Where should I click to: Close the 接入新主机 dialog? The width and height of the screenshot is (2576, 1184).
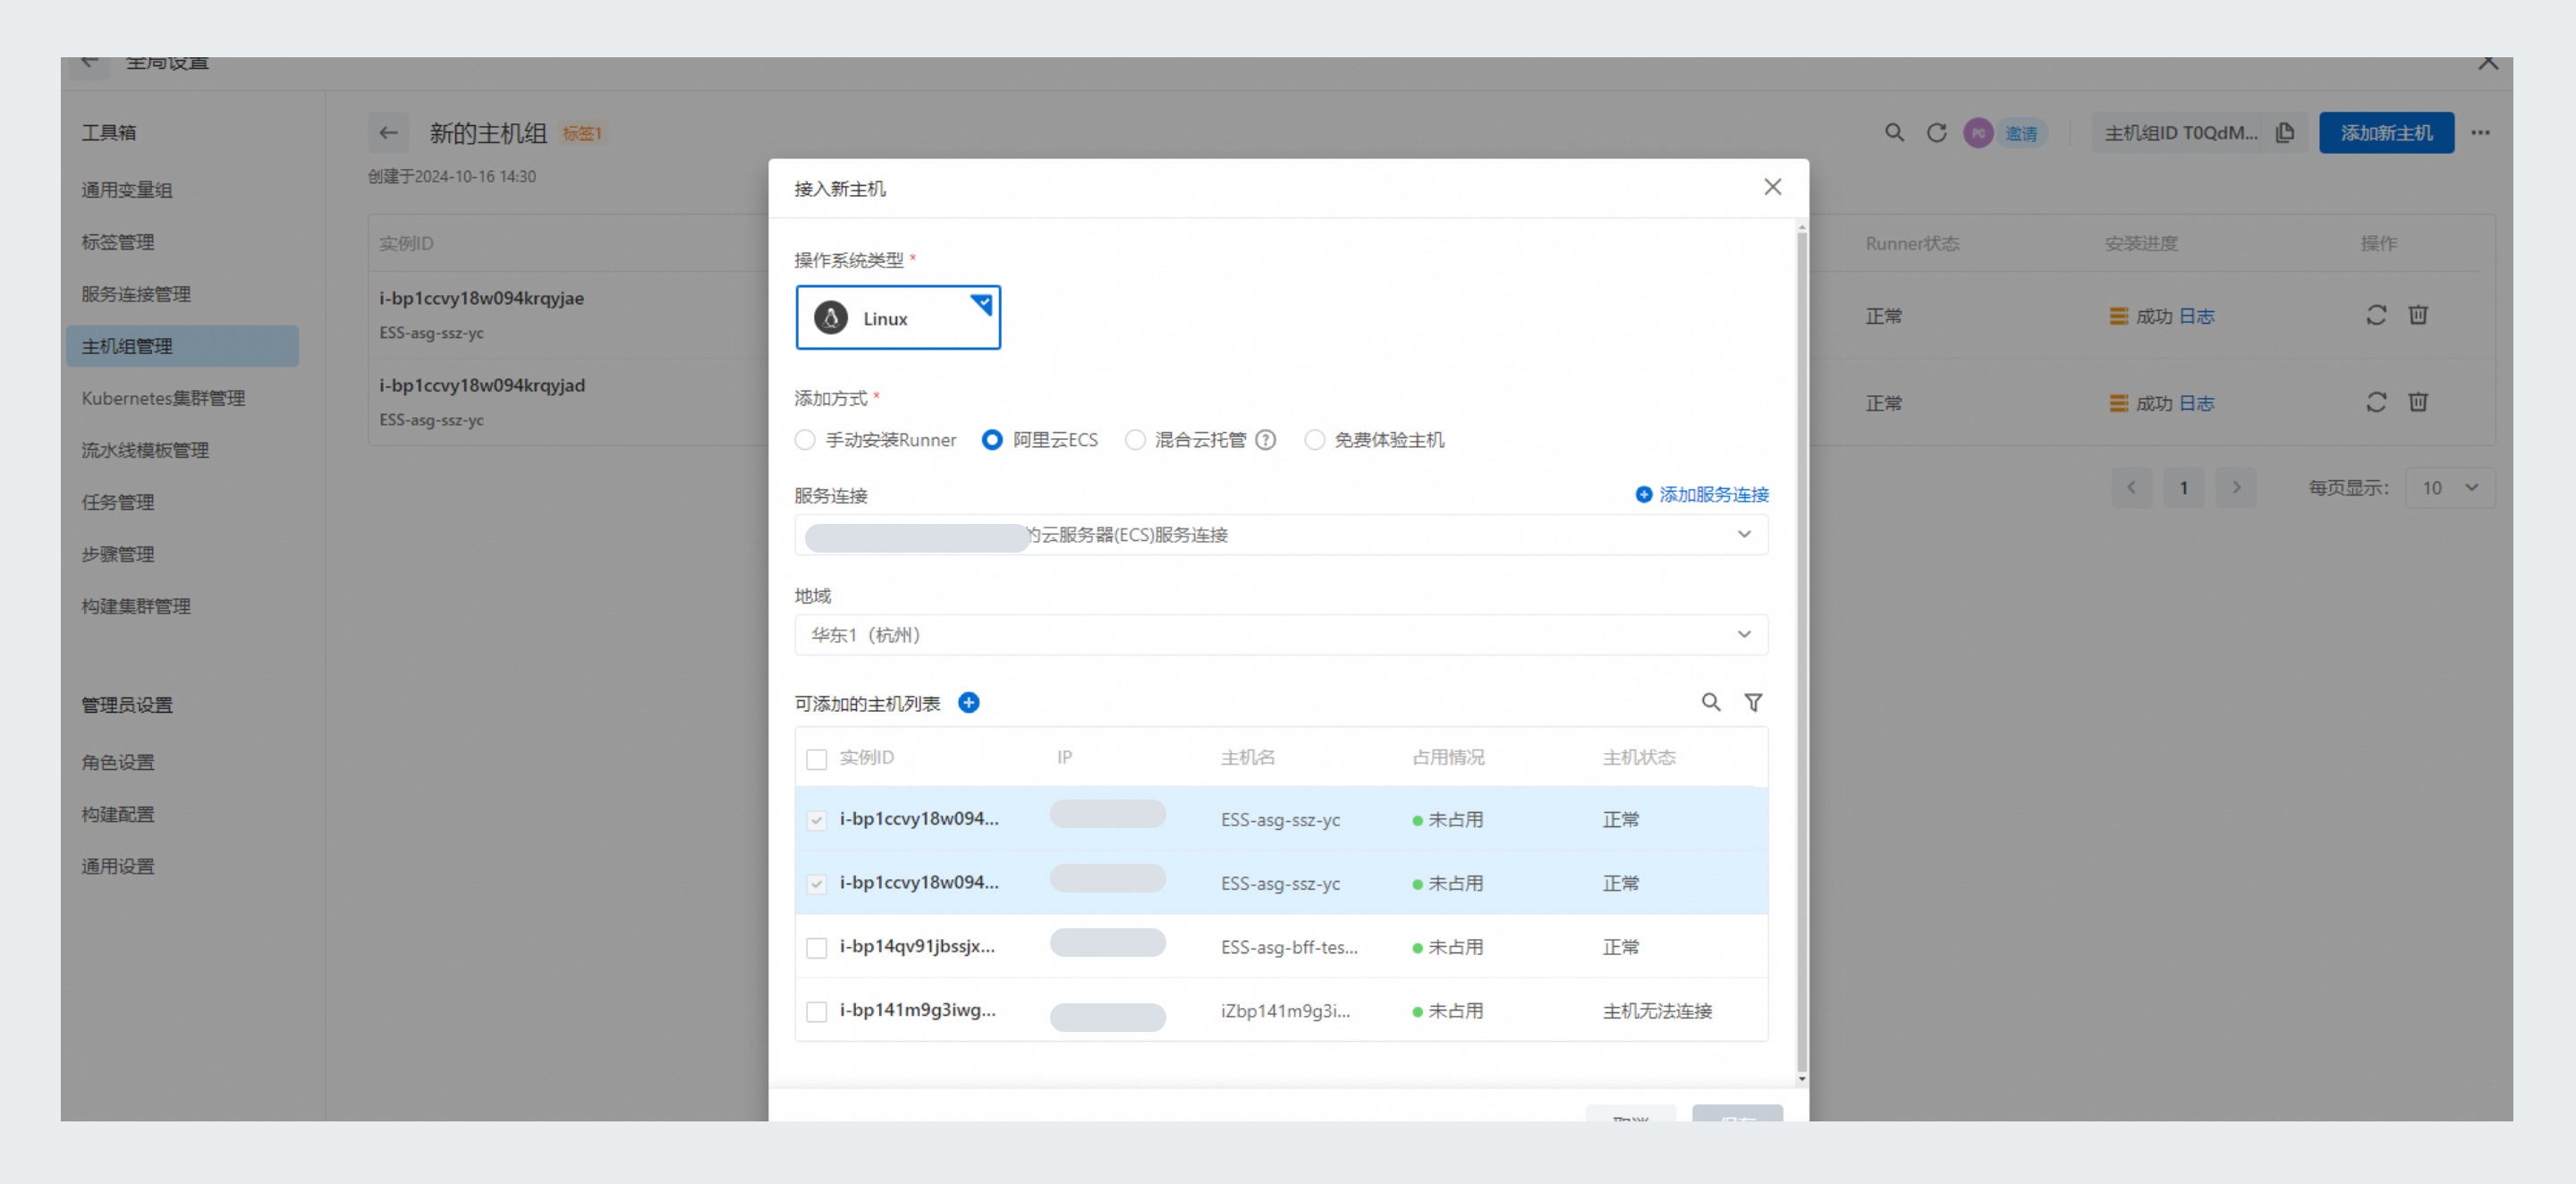click(x=1772, y=187)
